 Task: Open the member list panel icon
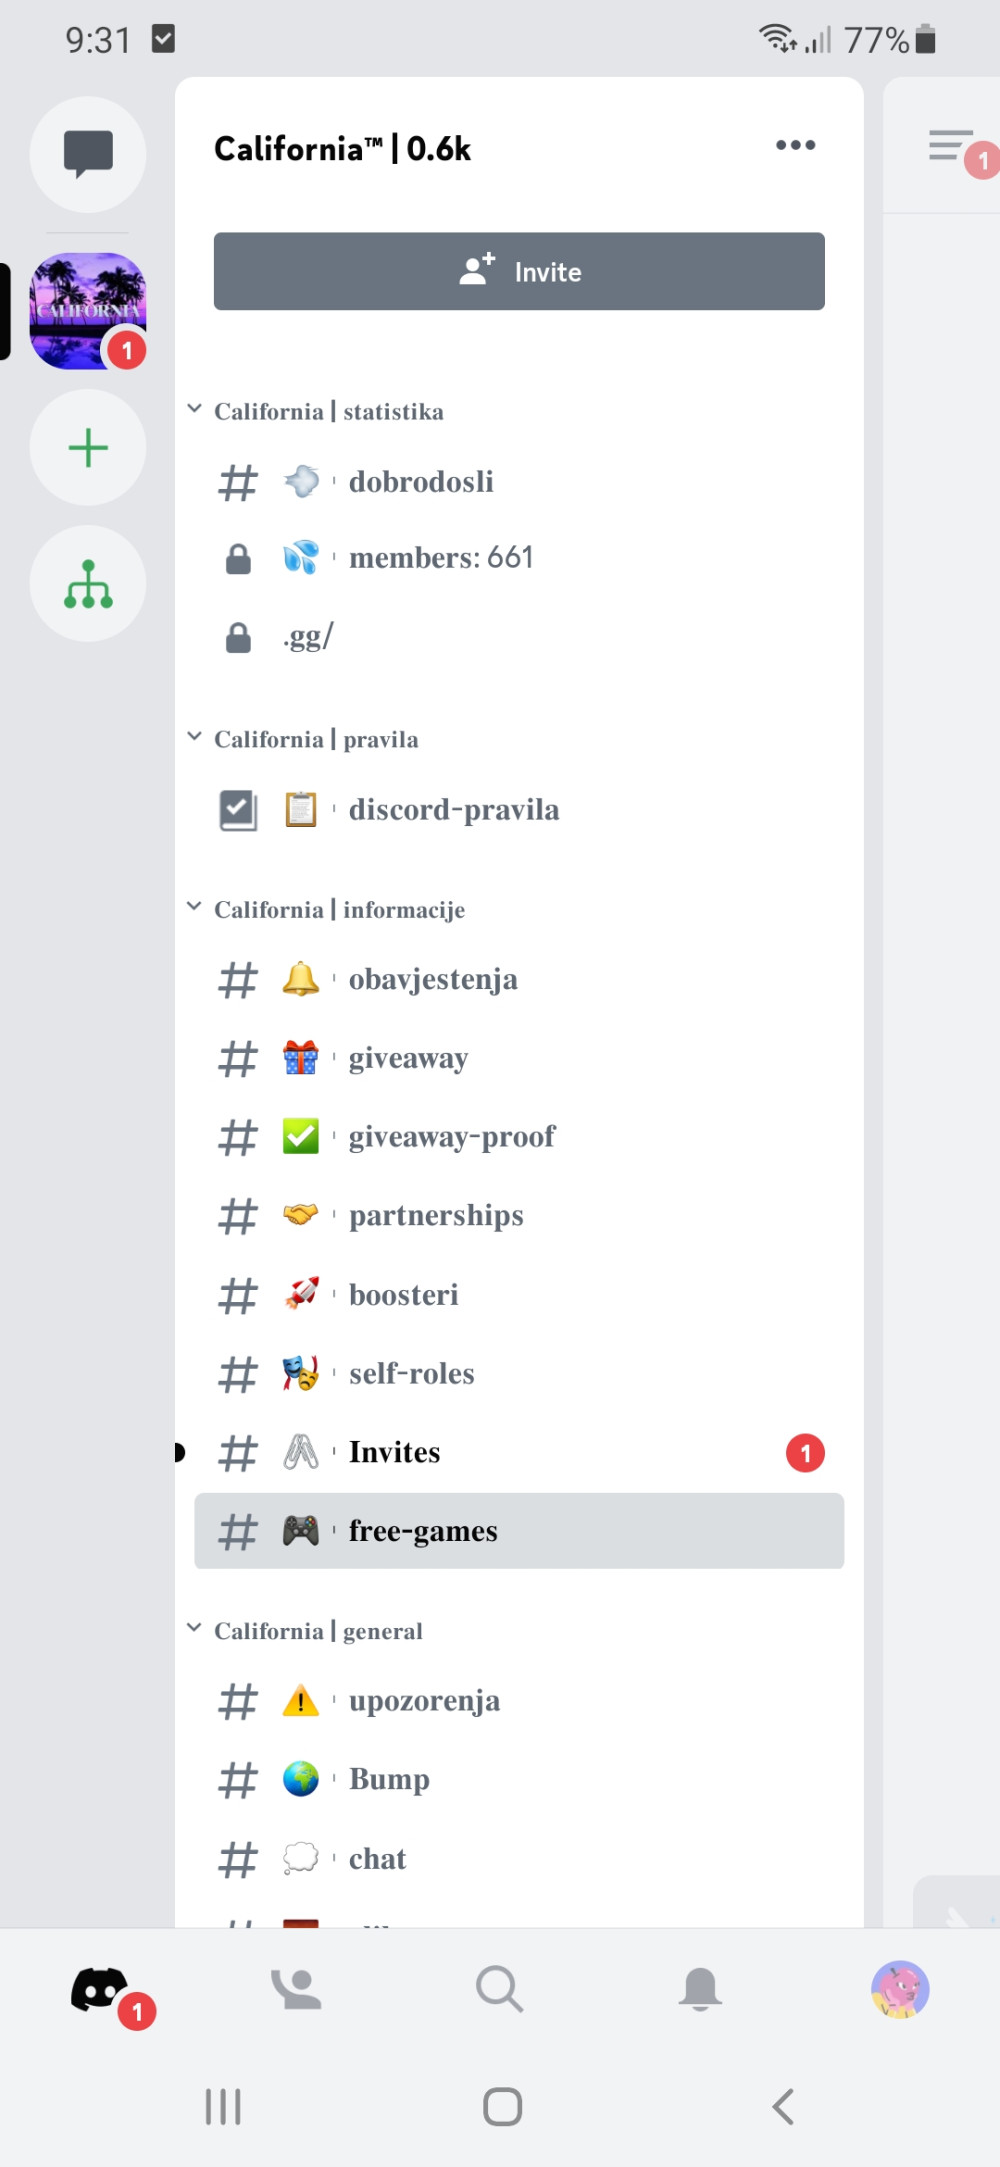tap(948, 146)
